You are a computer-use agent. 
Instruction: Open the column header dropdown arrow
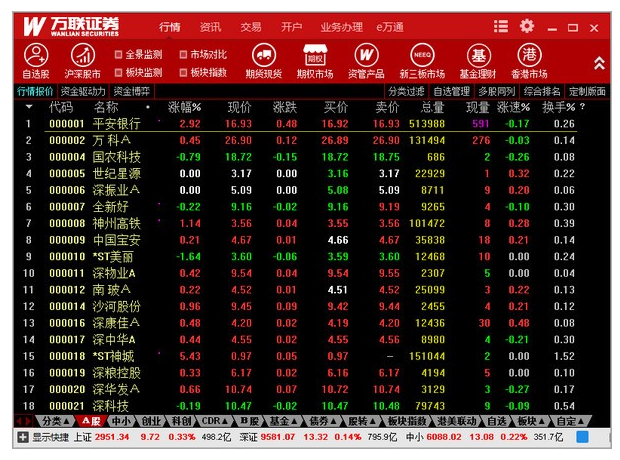29,107
